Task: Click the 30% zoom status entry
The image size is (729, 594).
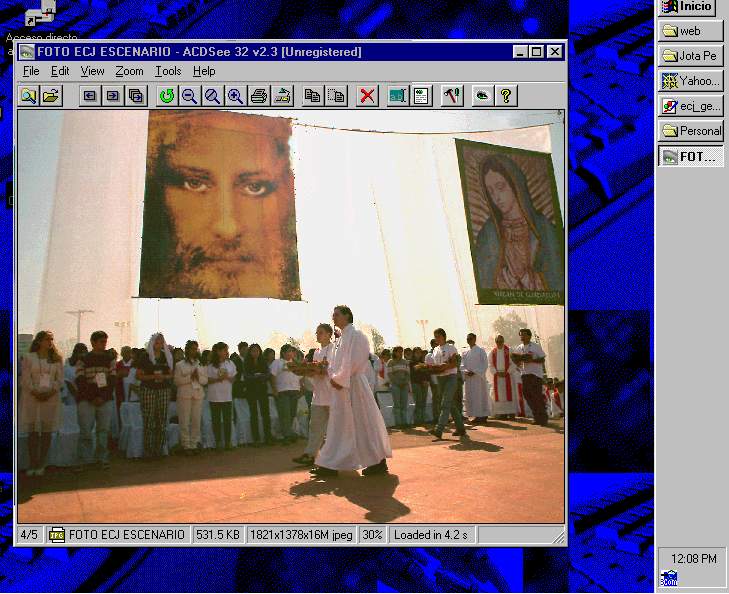Action: (372, 535)
